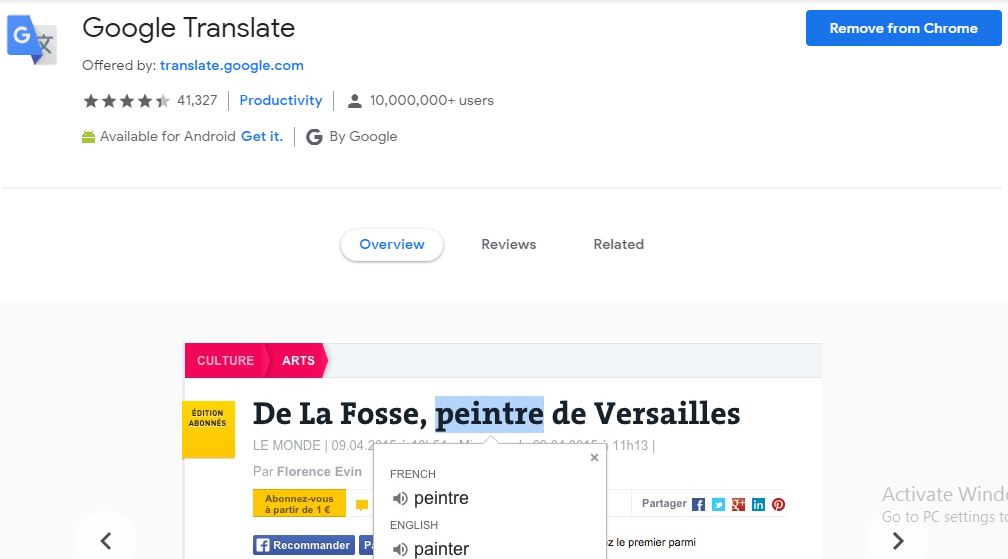Switch to the Reviews tab
The width and height of the screenshot is (1008, 559).
click(508, 245)
